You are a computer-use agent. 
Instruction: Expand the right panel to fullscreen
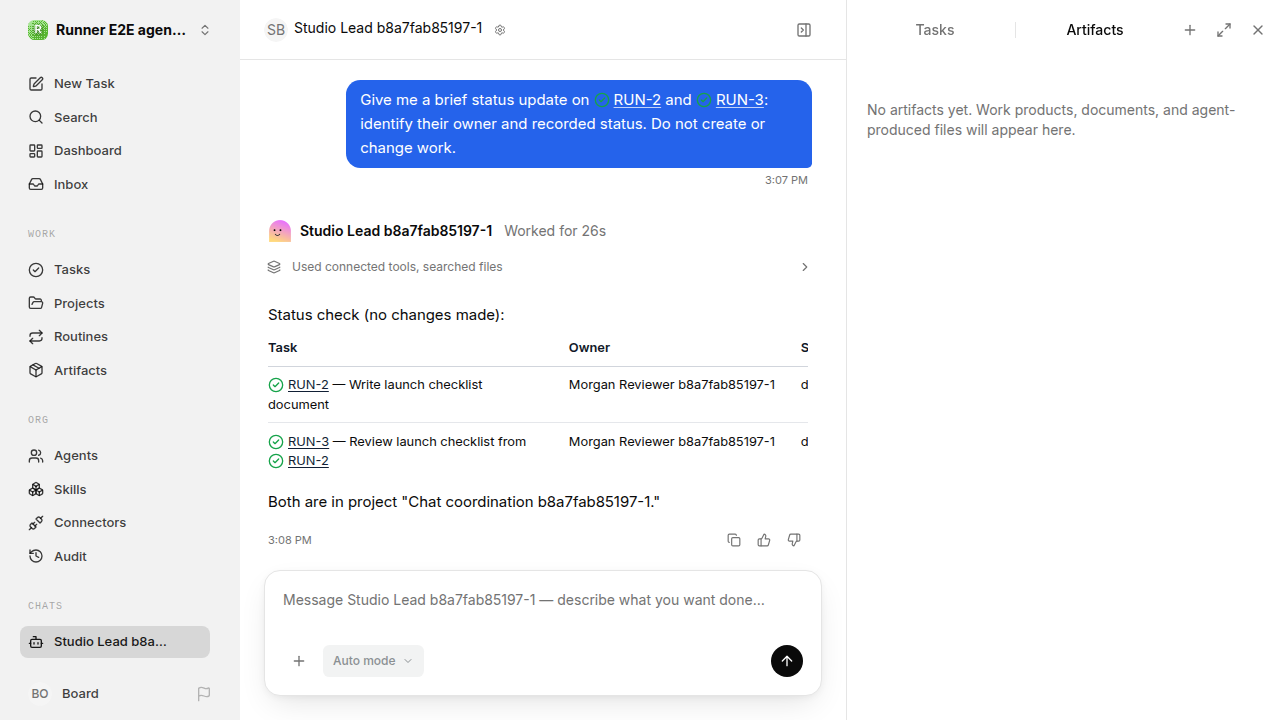(1224, 30)
